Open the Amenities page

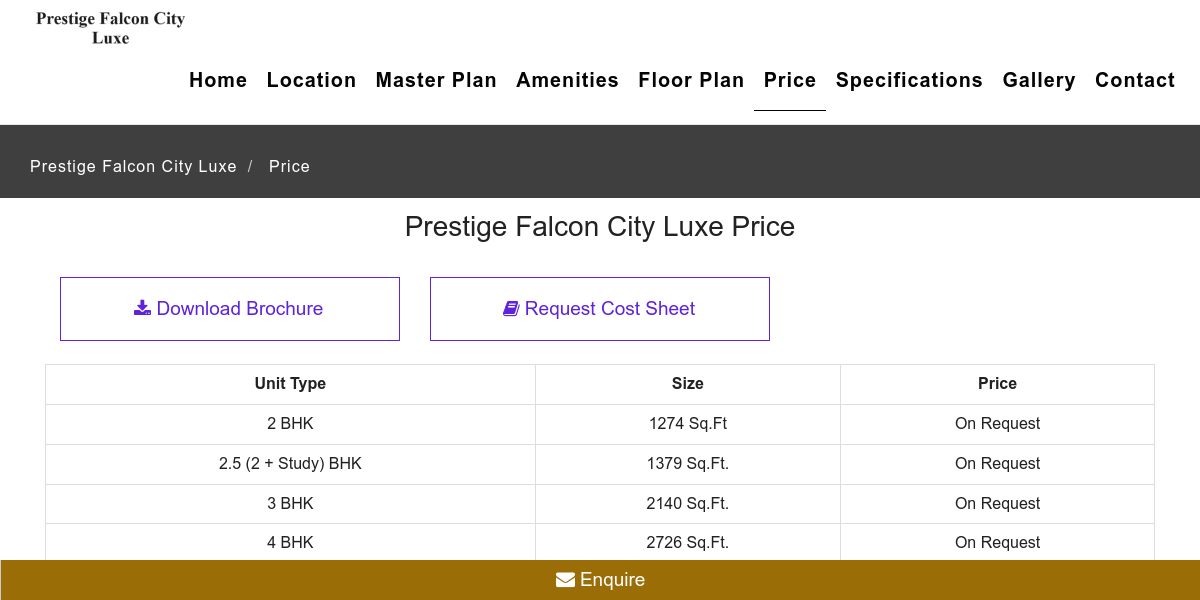(x=567, y=80)
